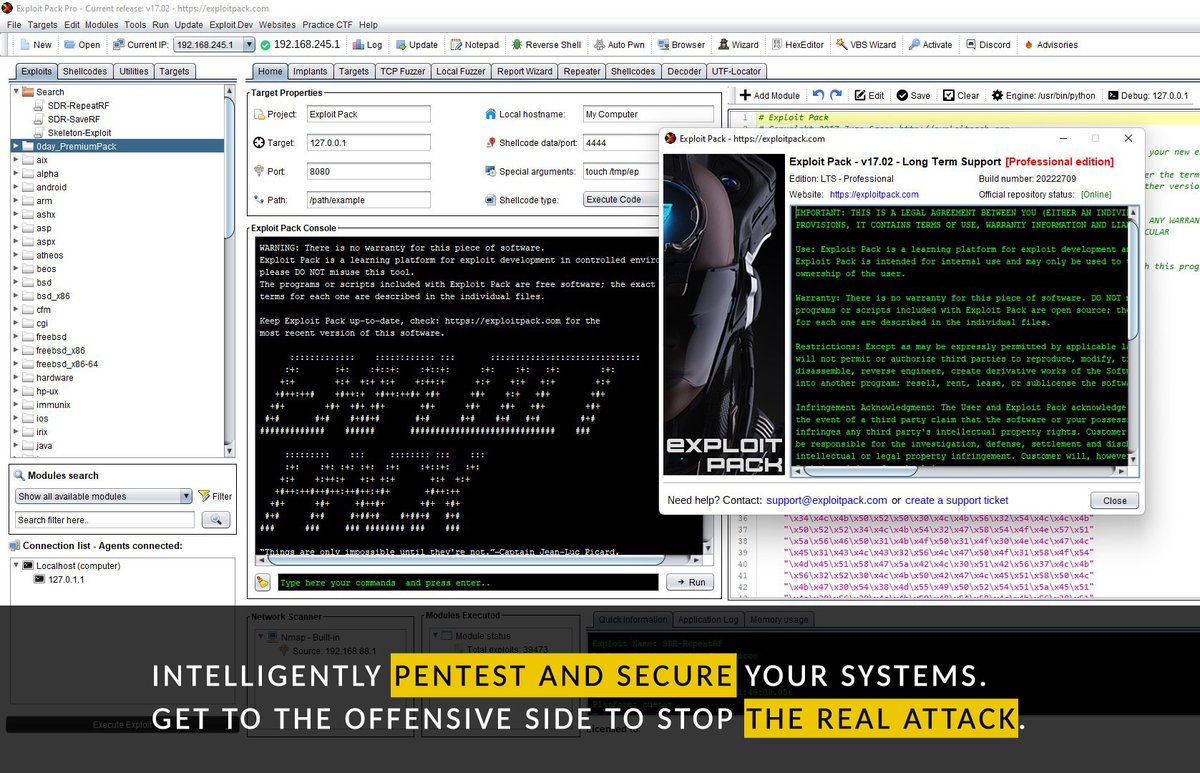Viewport: 1200px width, 773px height.
Task: Switch to the Implants tab
Action: click(x=310, y=71)
